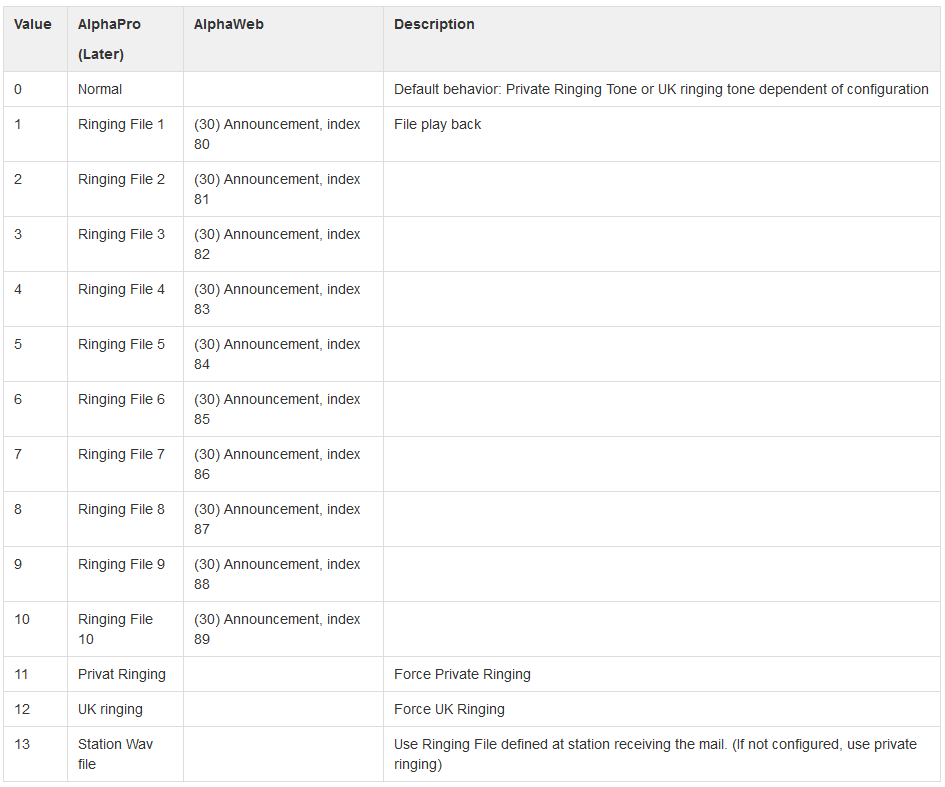This screenshot has height=787, width=945.
Task: Click the Station Wav file cell
Action: [x=115, y=754]
